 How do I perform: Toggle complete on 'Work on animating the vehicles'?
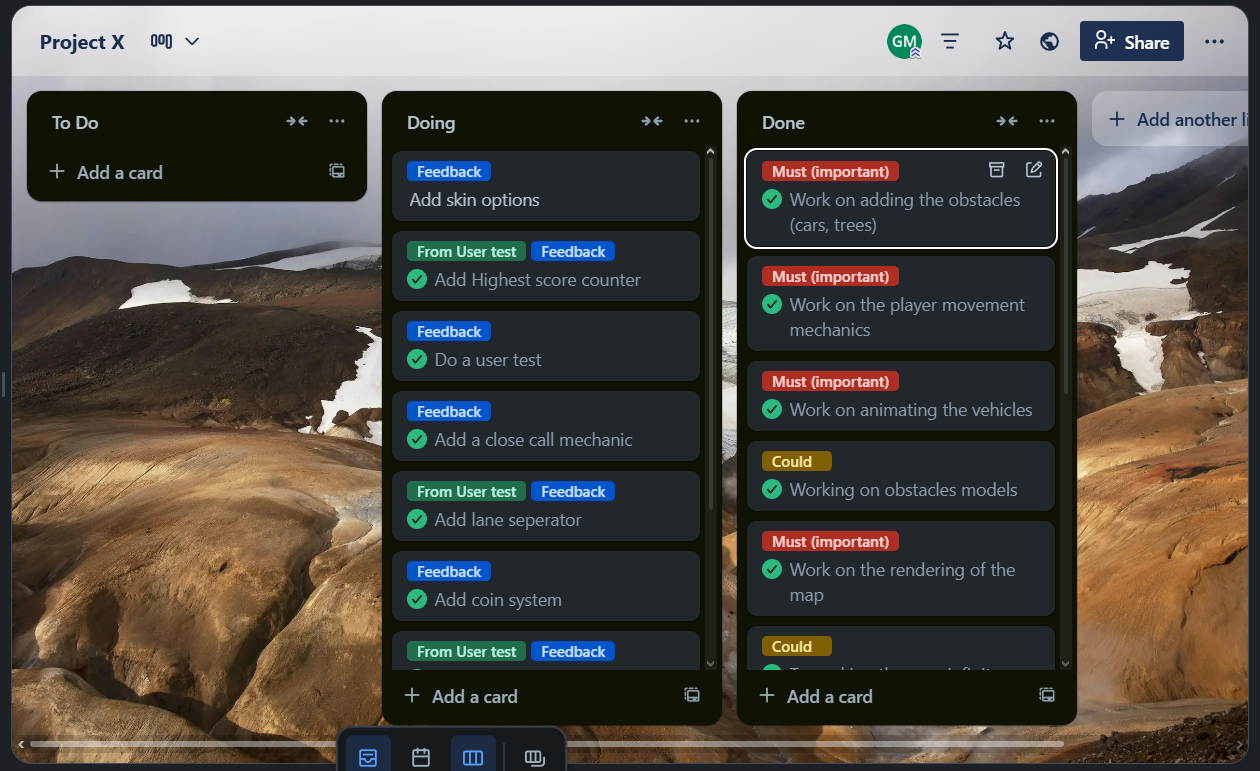click(x=772, y=410)
